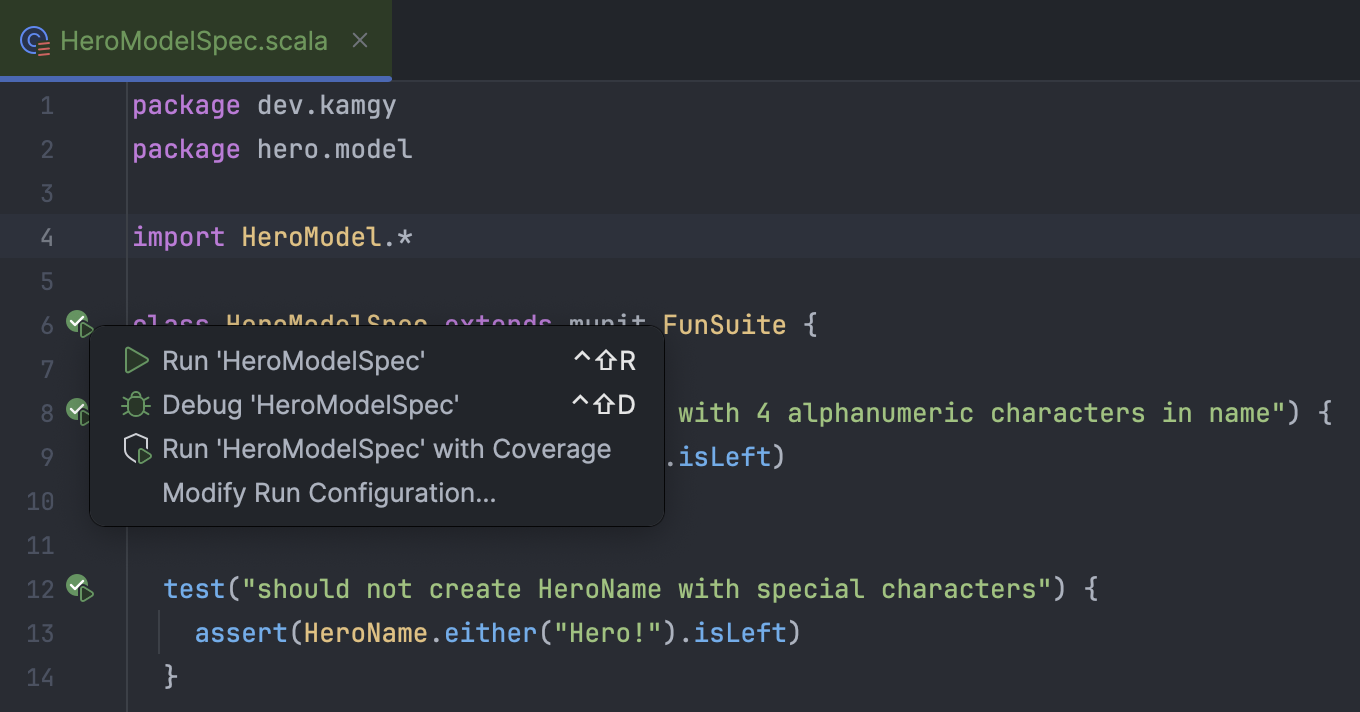
Task: Click HeroModel in the import statement
Action: coord(311,237)
